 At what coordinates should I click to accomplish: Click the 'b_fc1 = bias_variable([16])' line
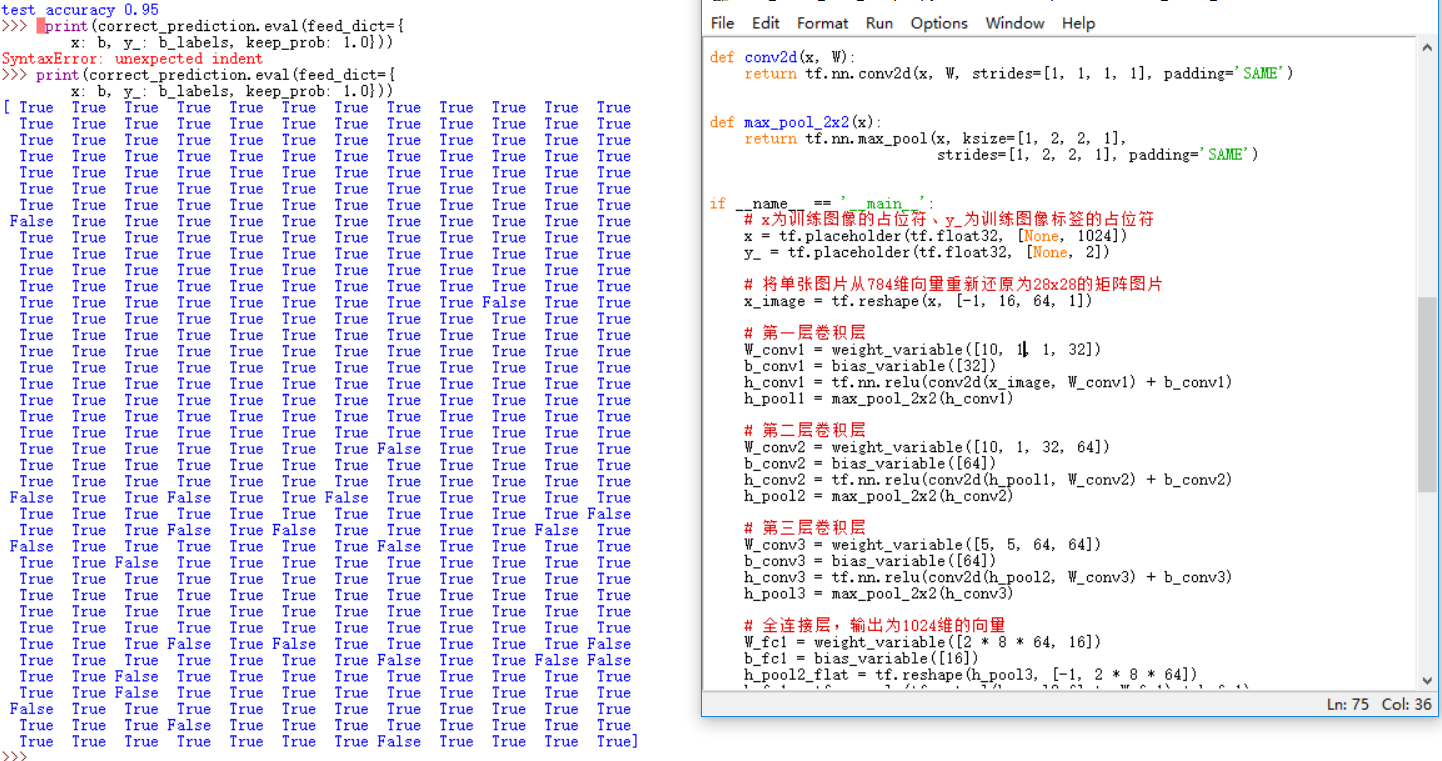(x=861, y=658)
